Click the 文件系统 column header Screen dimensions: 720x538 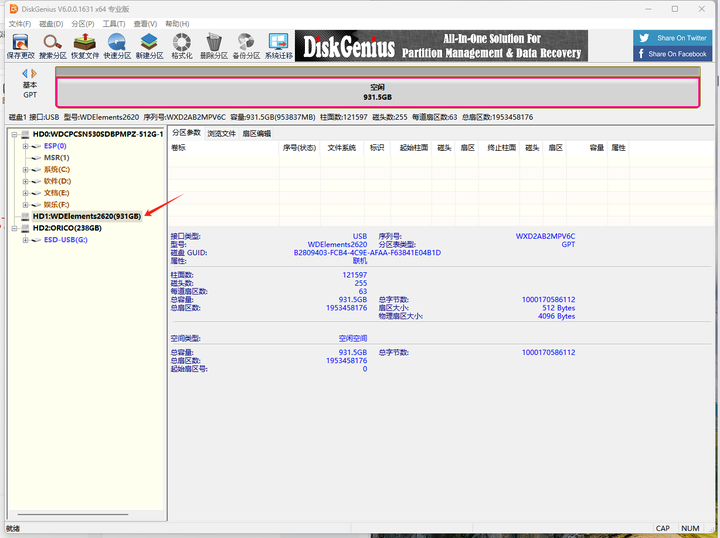(x=342, y=148)
